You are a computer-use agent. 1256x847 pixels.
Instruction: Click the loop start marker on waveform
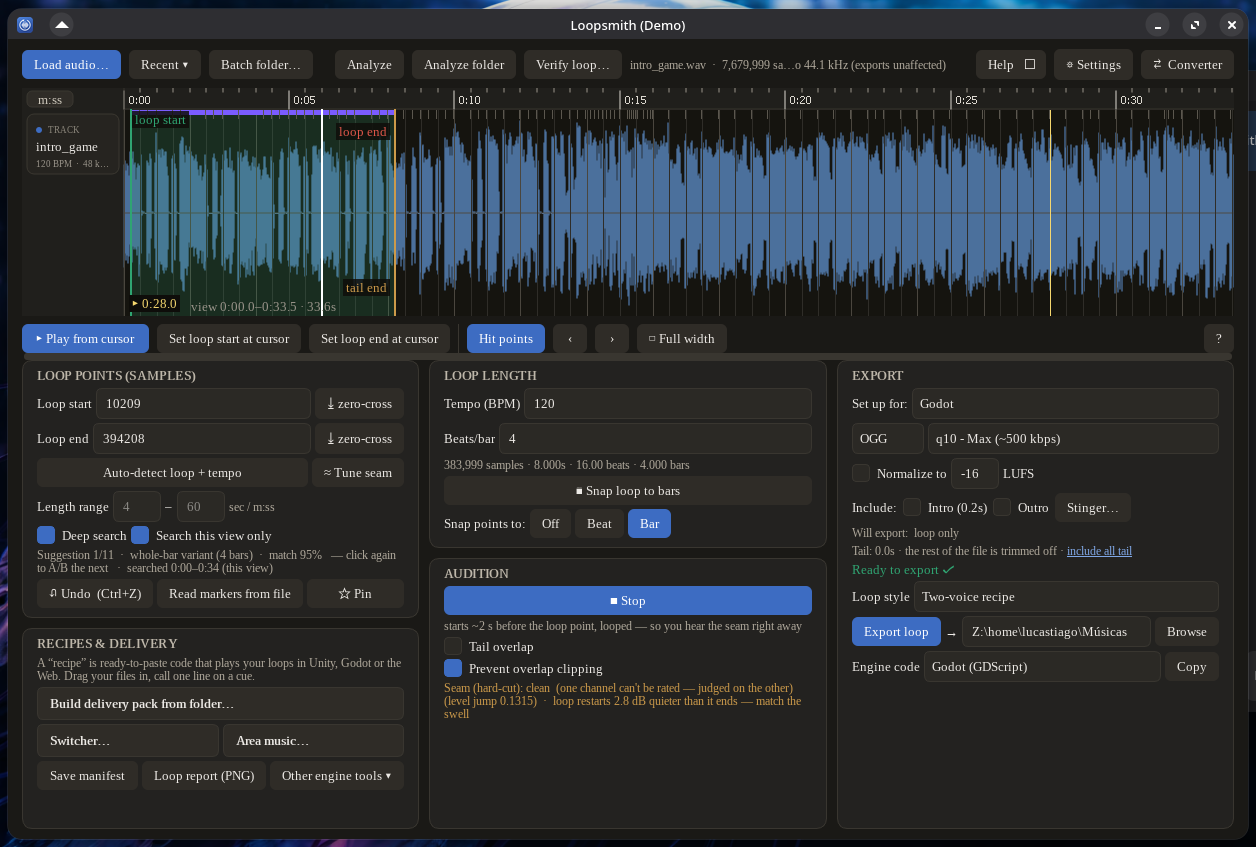(160, 119)
